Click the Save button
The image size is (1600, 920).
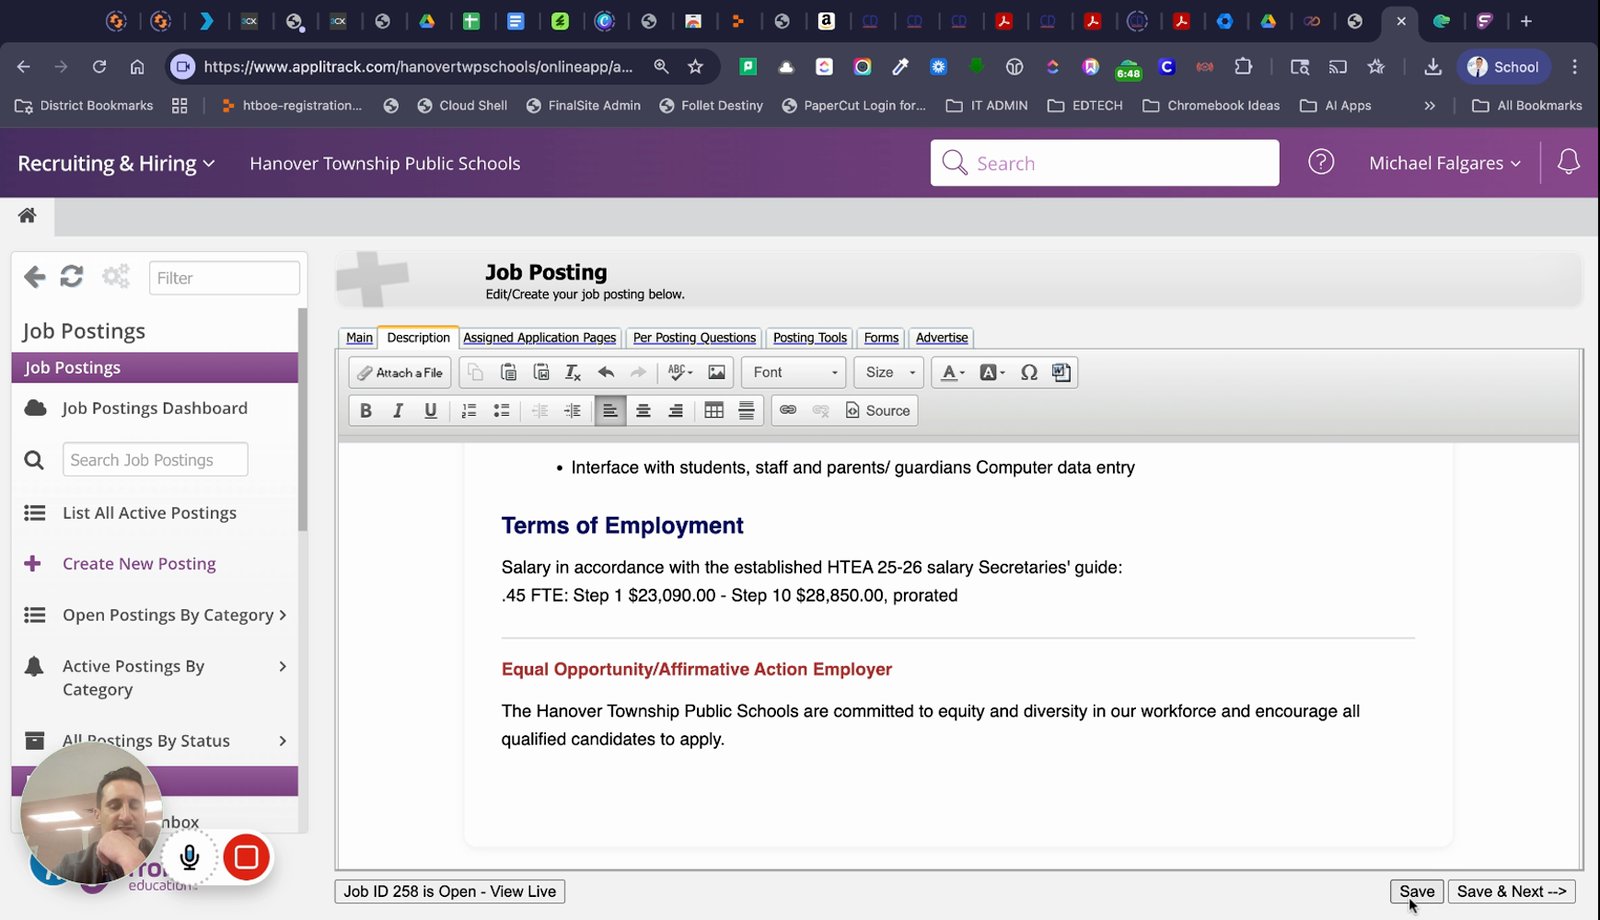click(1417, 891)
